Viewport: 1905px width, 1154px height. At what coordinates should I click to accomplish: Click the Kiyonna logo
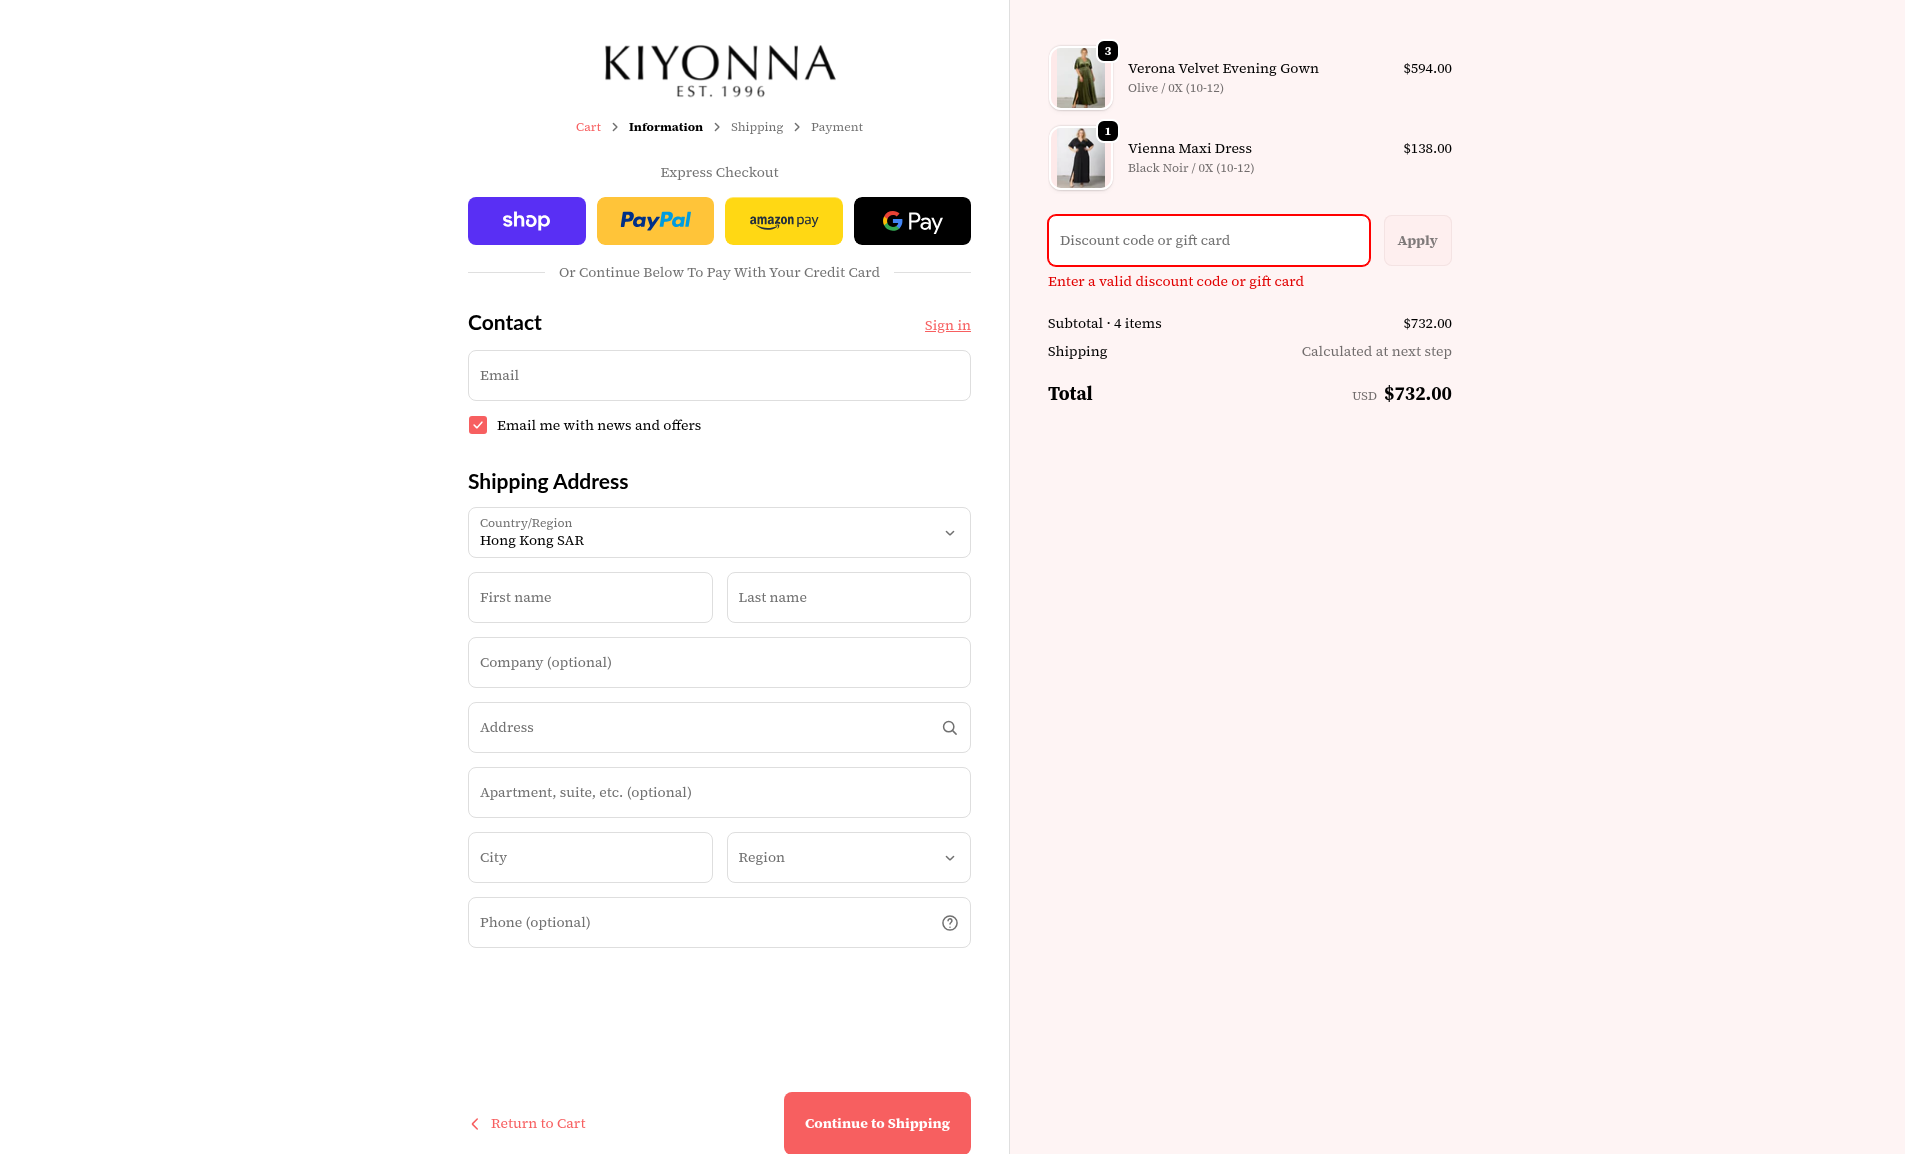720,70
